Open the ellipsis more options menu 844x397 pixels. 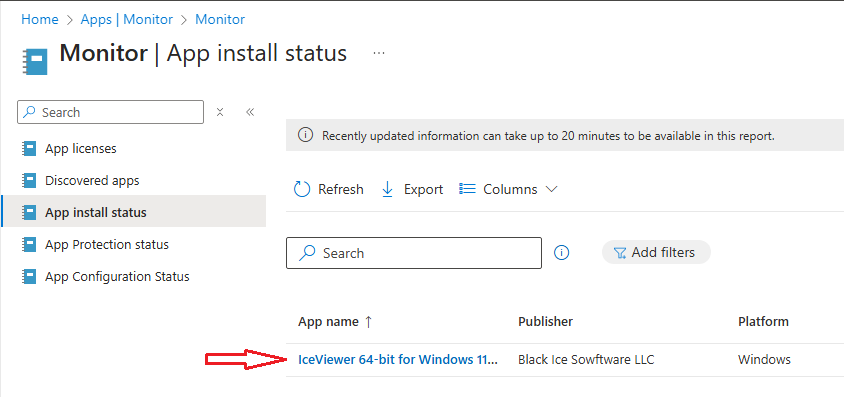pos(379,53)
